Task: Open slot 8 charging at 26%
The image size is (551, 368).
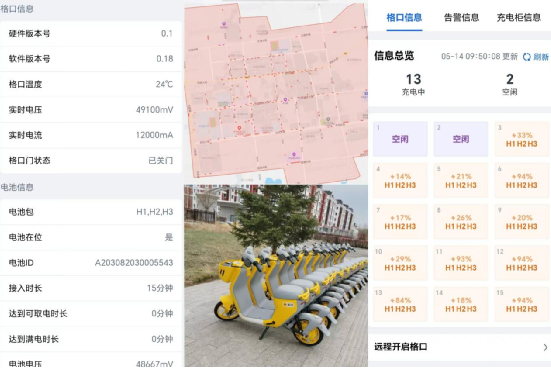Action: (x=461, y=222)
